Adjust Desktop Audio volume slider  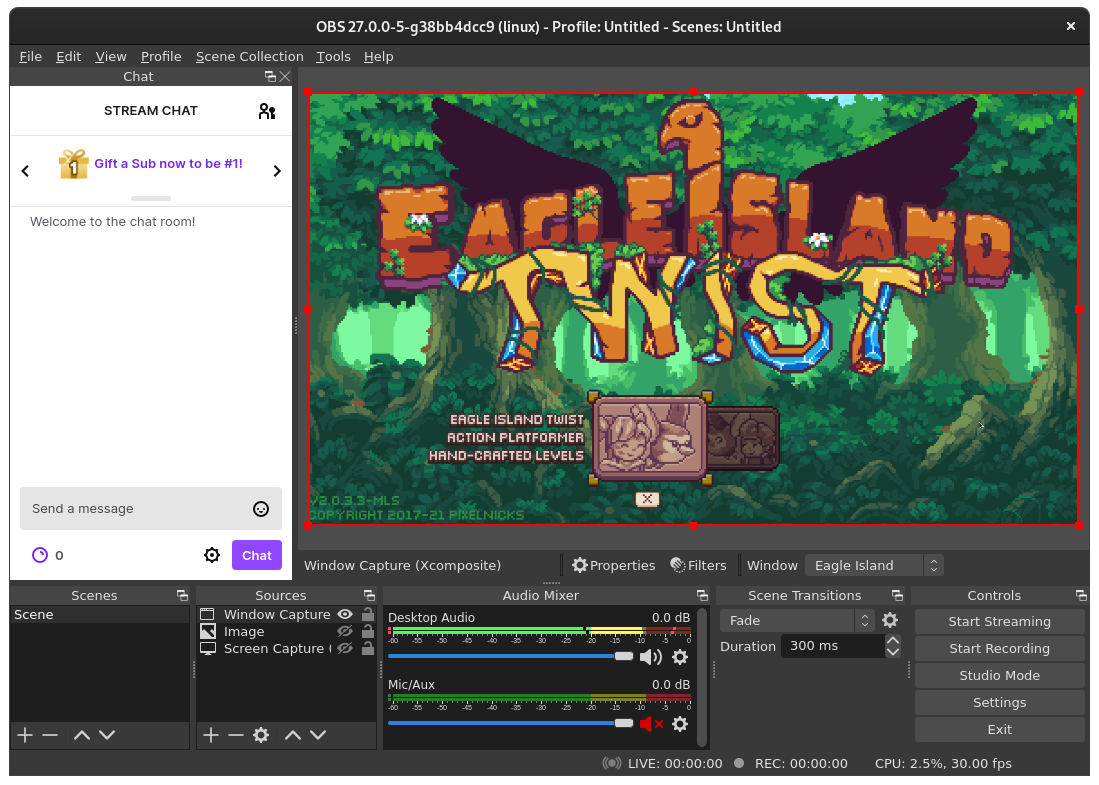(x=510, y=656)
